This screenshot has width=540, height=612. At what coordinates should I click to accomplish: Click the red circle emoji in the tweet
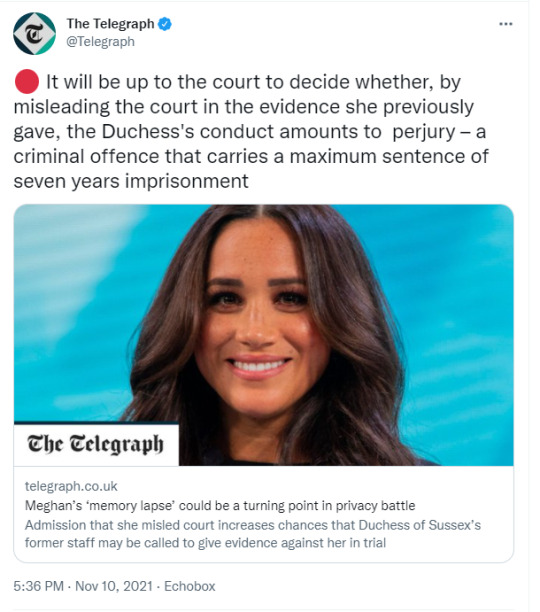pyautogui.click(x=27, y=82)
